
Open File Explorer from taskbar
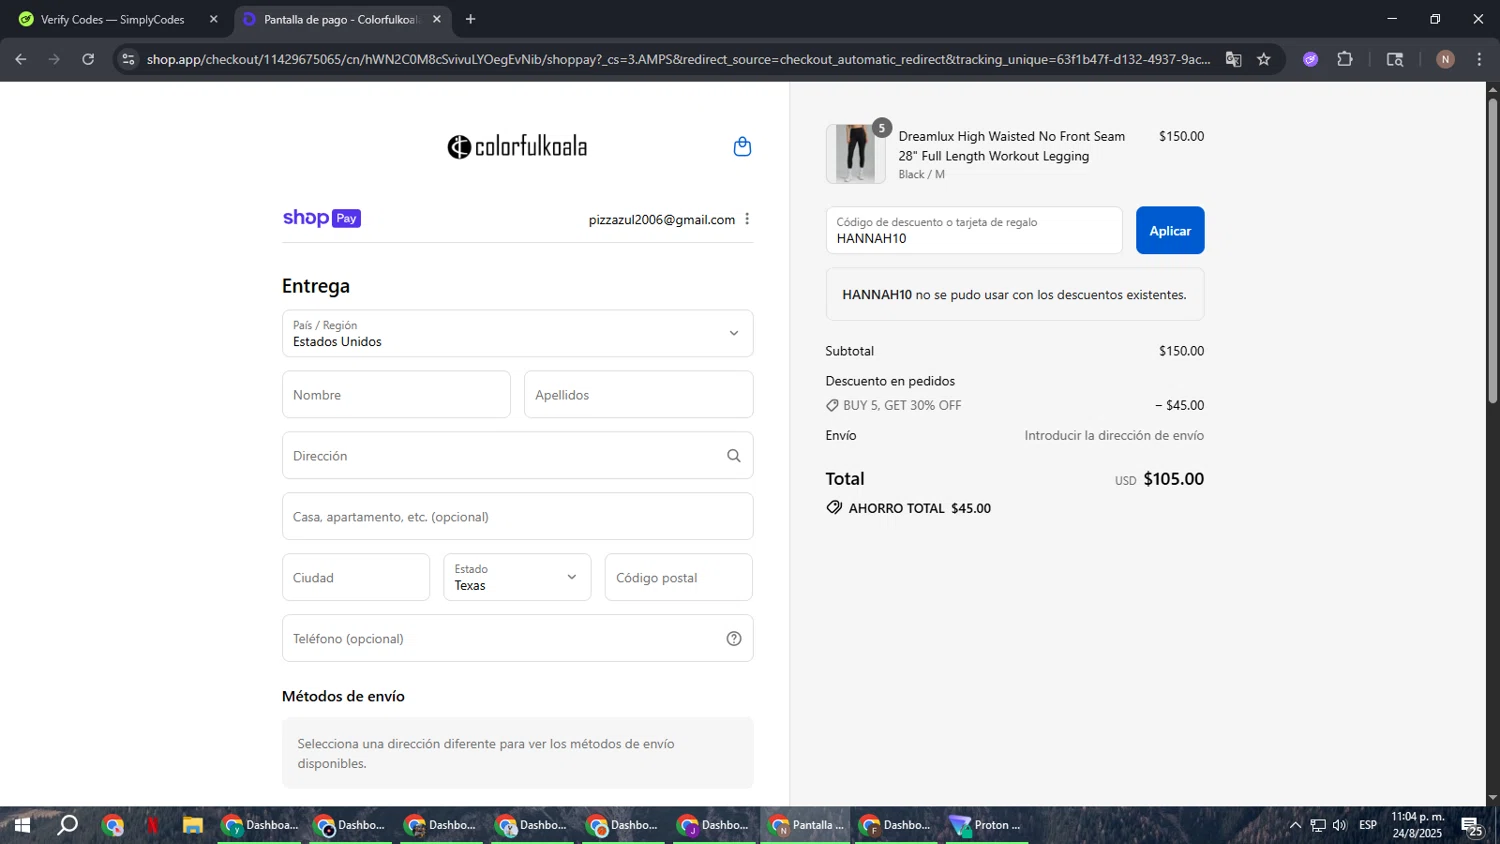[x=193, y=825]
